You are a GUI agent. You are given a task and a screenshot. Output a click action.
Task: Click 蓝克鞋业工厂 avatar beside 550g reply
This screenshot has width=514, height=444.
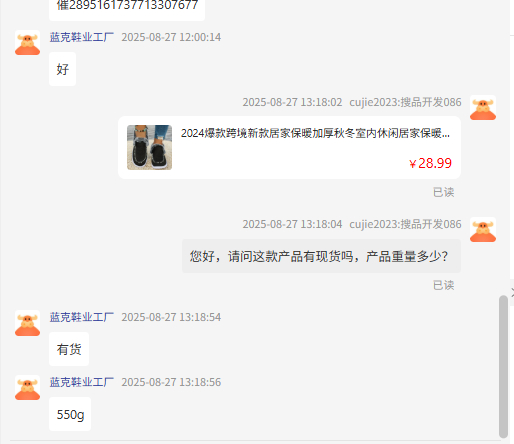coord(27,388)
